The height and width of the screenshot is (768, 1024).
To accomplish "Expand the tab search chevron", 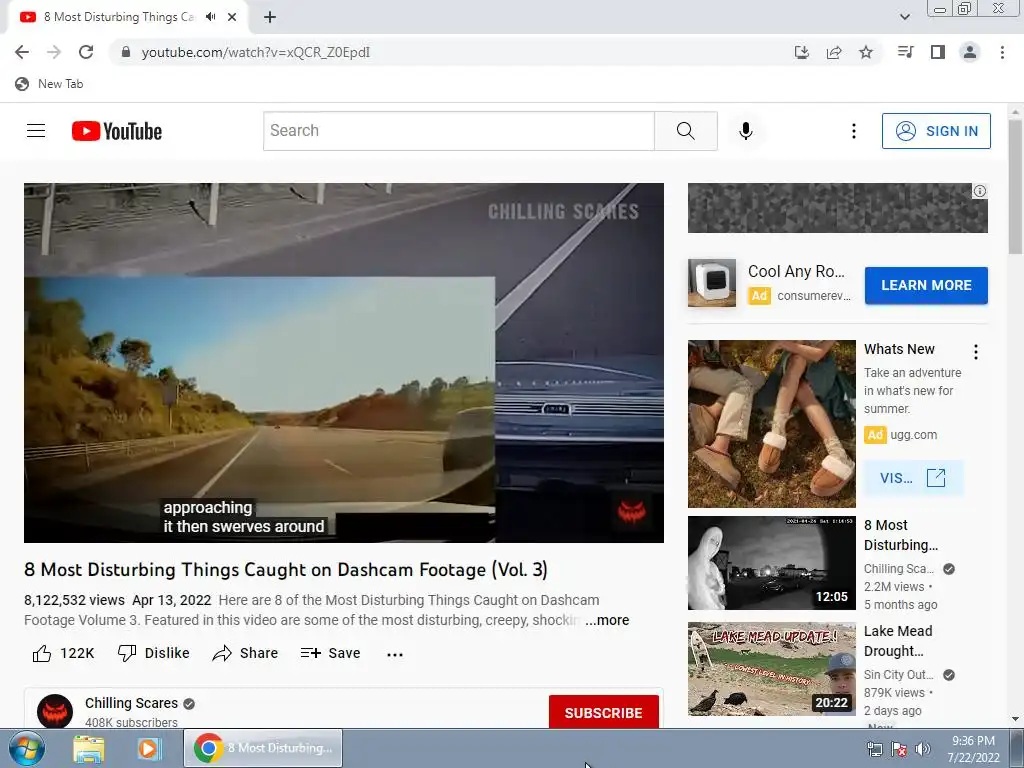I will (x=905, y=17).
